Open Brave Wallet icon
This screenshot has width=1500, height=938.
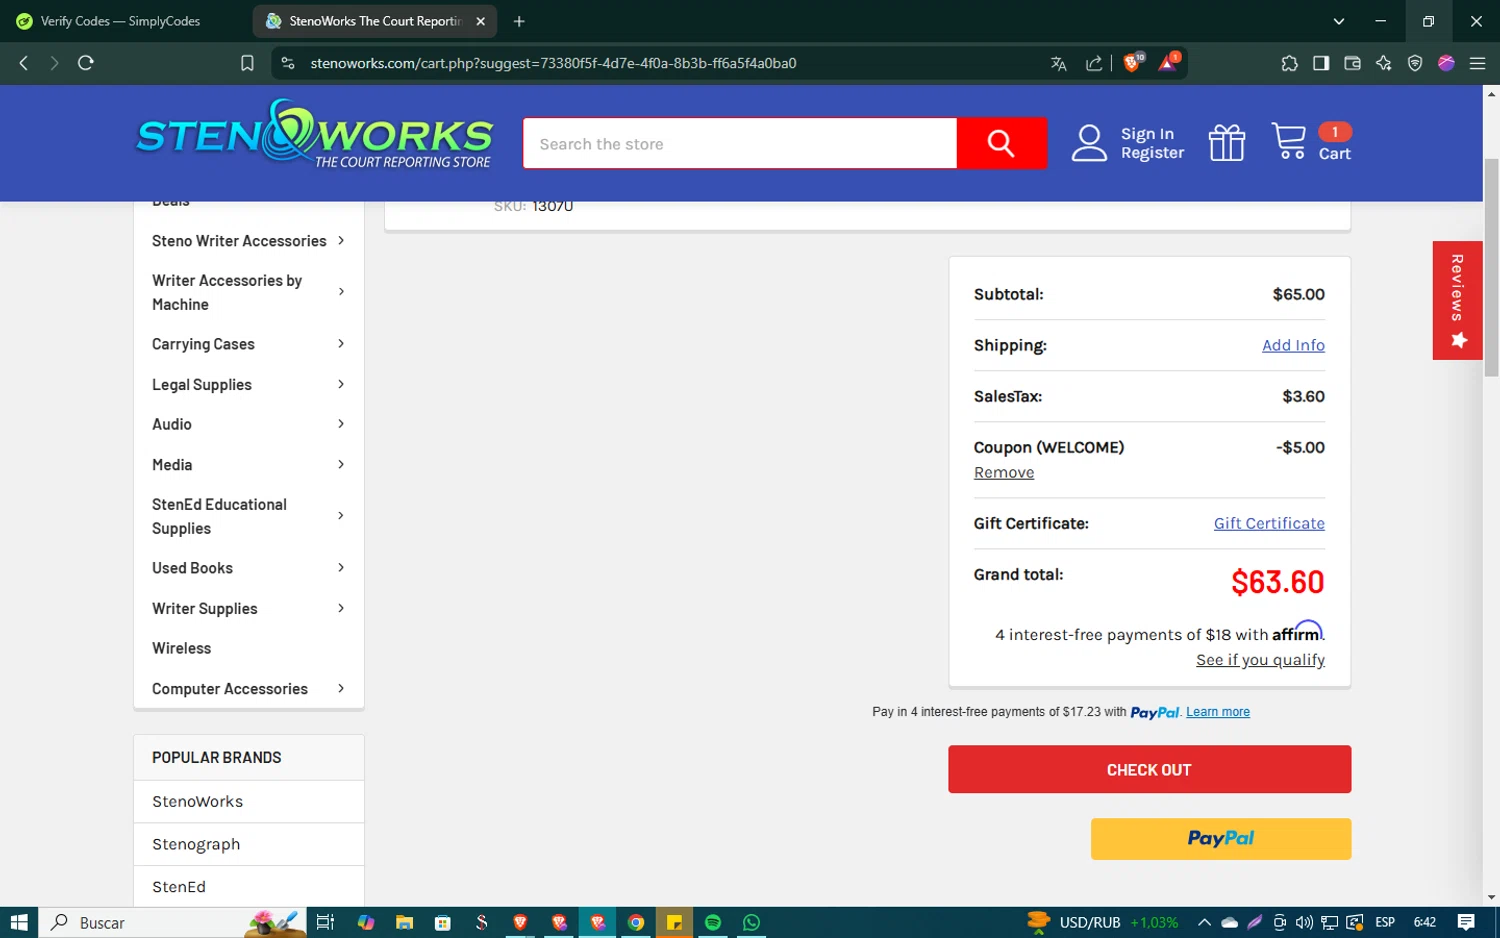(1352, 63)
